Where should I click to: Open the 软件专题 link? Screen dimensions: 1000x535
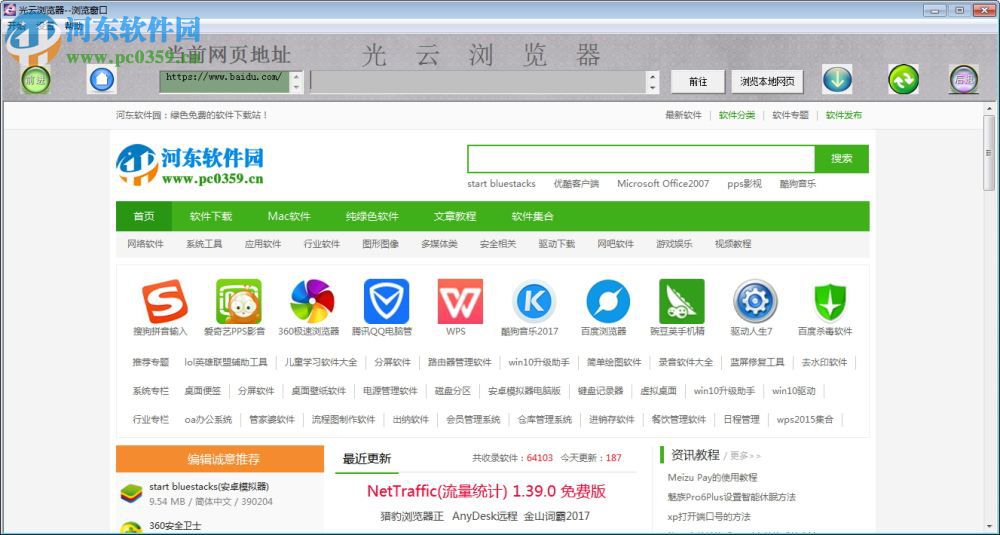click(790, 115)
